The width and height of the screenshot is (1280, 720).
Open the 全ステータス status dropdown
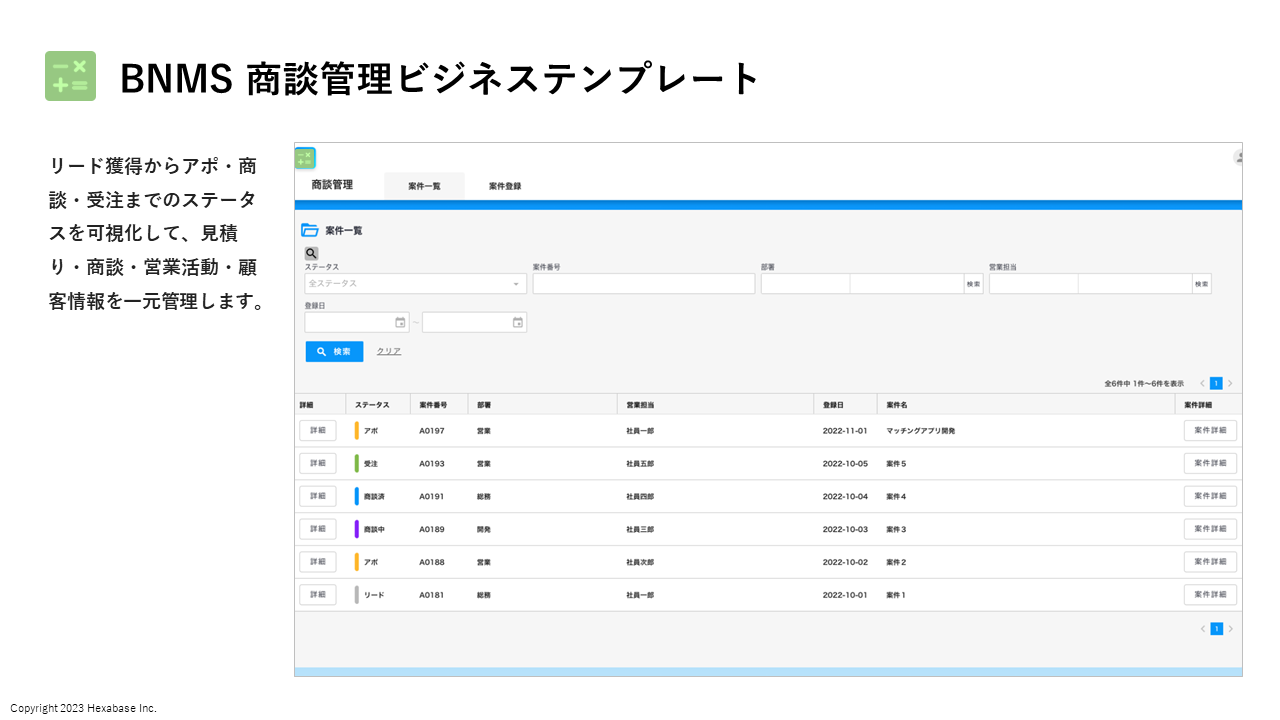[x=416, y=284]
